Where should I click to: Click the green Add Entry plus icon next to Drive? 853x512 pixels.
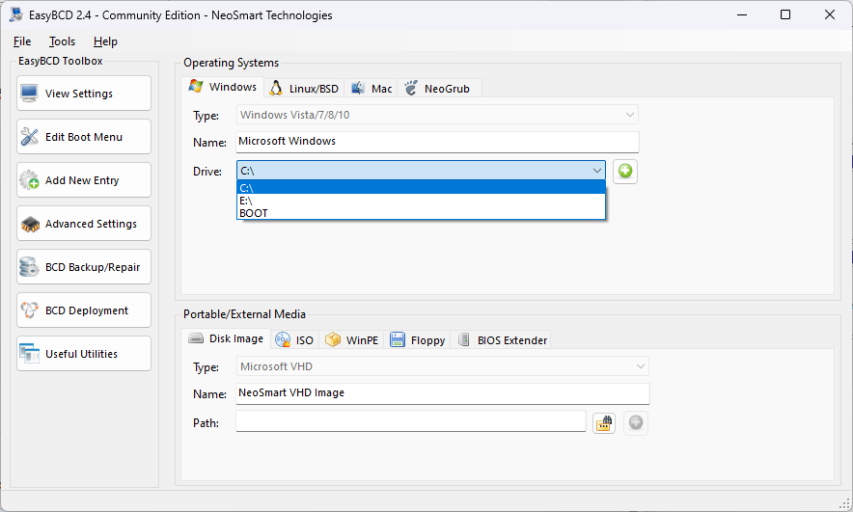pos(625,171)
